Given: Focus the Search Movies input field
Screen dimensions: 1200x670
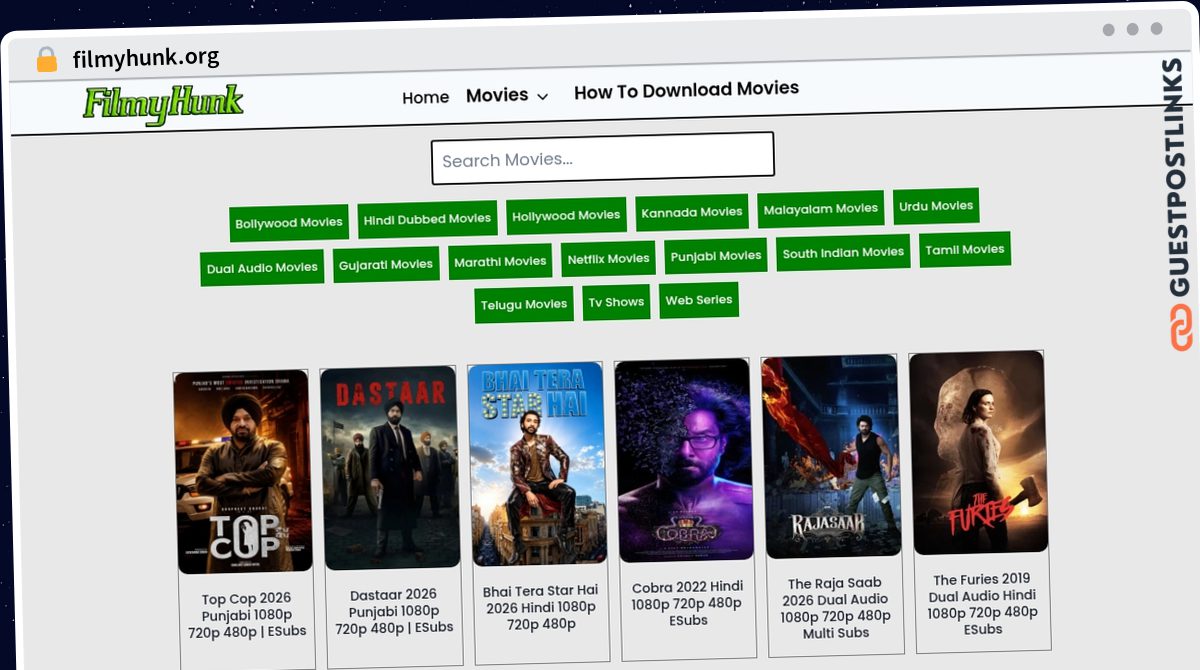Looking at the screenshot, I should coord(603,158).
